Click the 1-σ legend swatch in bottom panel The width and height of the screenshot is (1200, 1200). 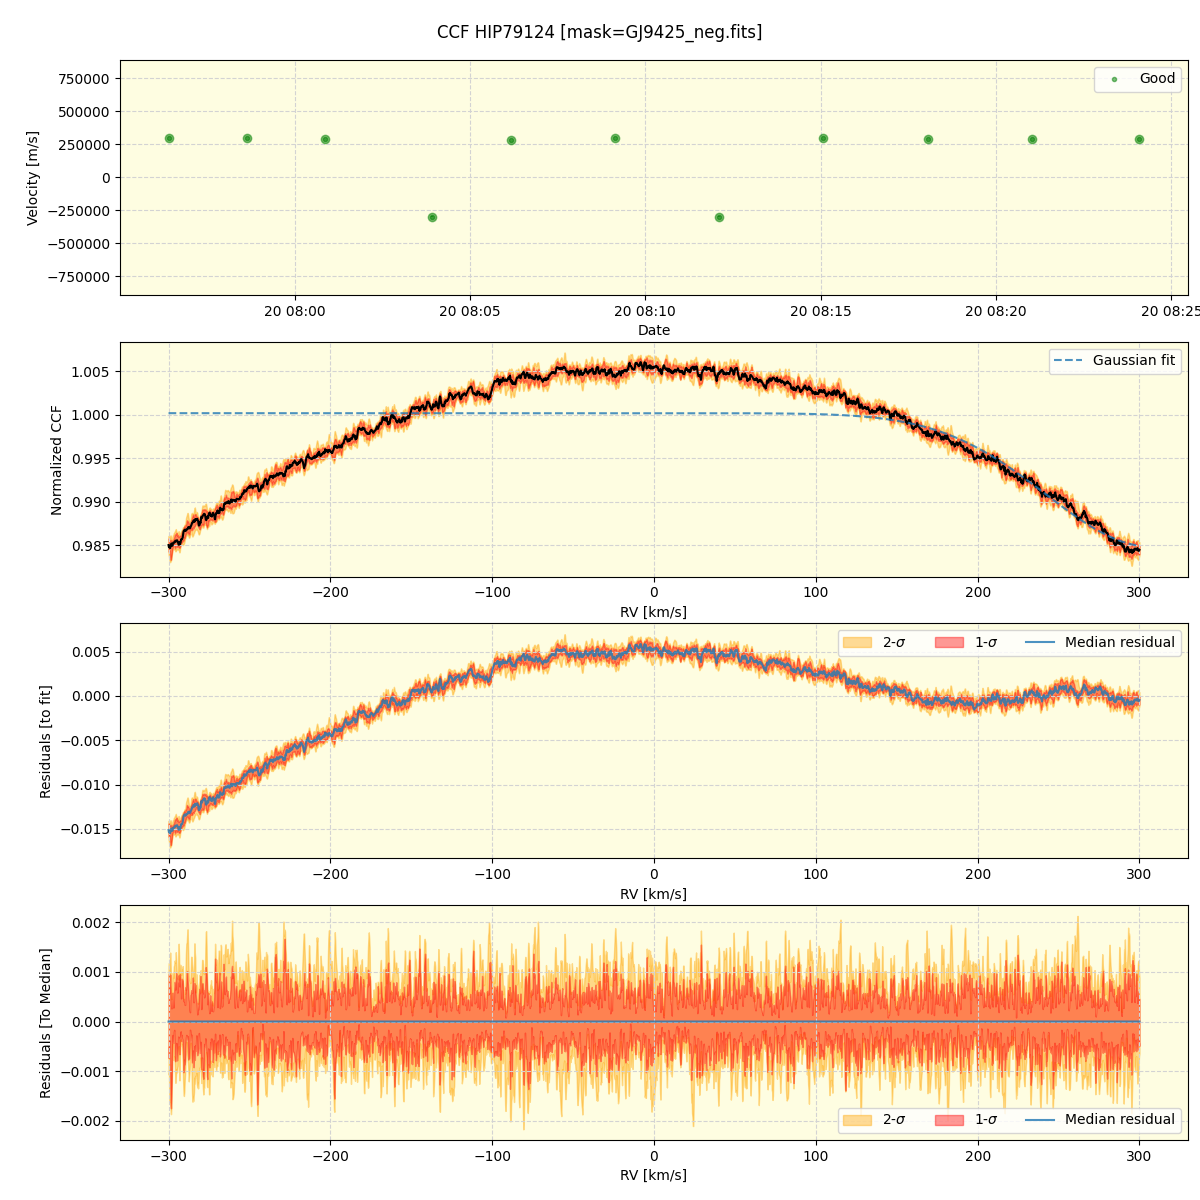[950, 1120]
